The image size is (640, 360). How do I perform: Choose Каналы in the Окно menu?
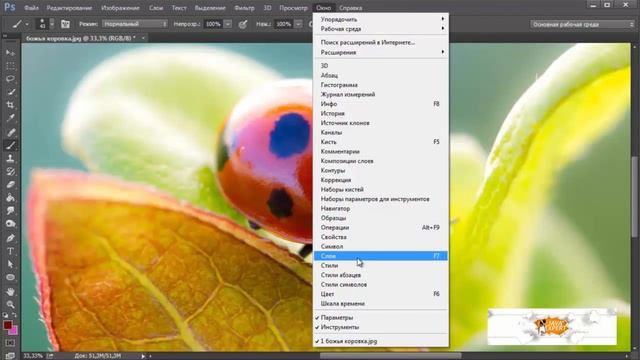click(380, 132)
